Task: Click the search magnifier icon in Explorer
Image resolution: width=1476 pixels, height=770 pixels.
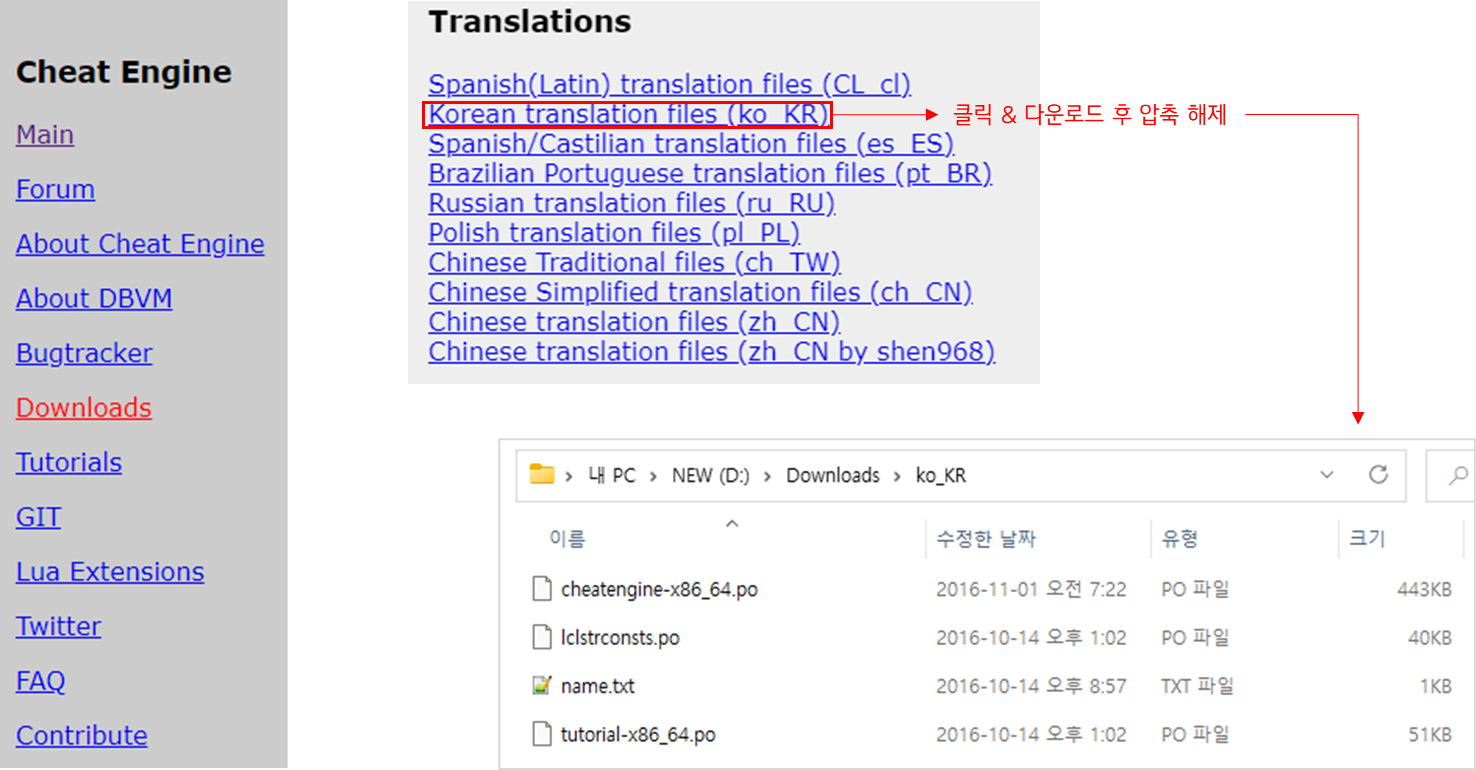Action: [1458, 476]
